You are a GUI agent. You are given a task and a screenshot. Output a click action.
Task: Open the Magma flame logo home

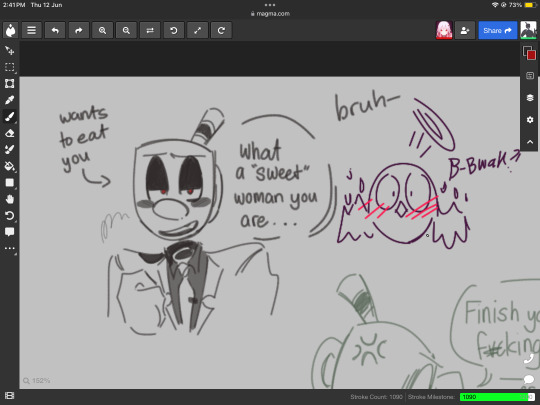coord(11,30)
